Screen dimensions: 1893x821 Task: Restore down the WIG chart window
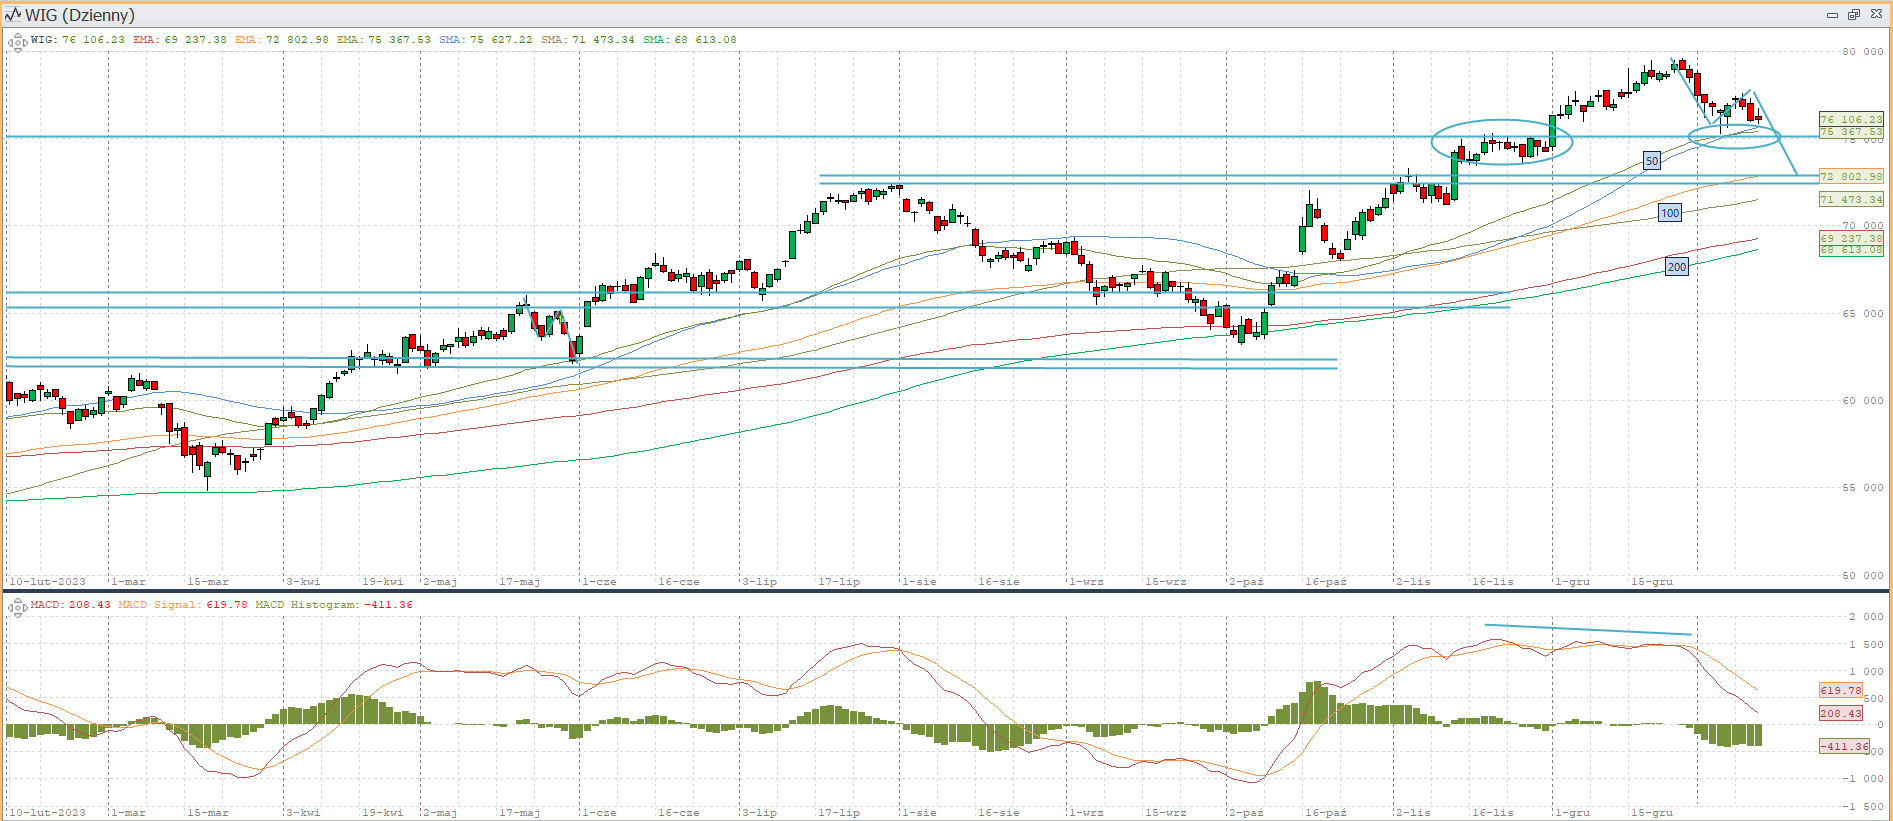point(1853,15)
